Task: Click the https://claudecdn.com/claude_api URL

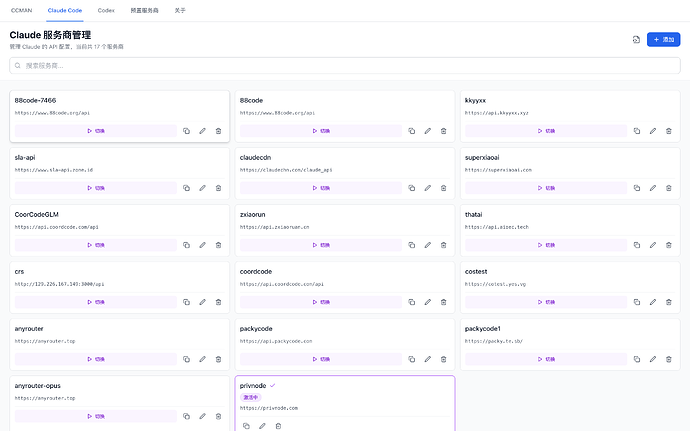Action: (286, 170)
